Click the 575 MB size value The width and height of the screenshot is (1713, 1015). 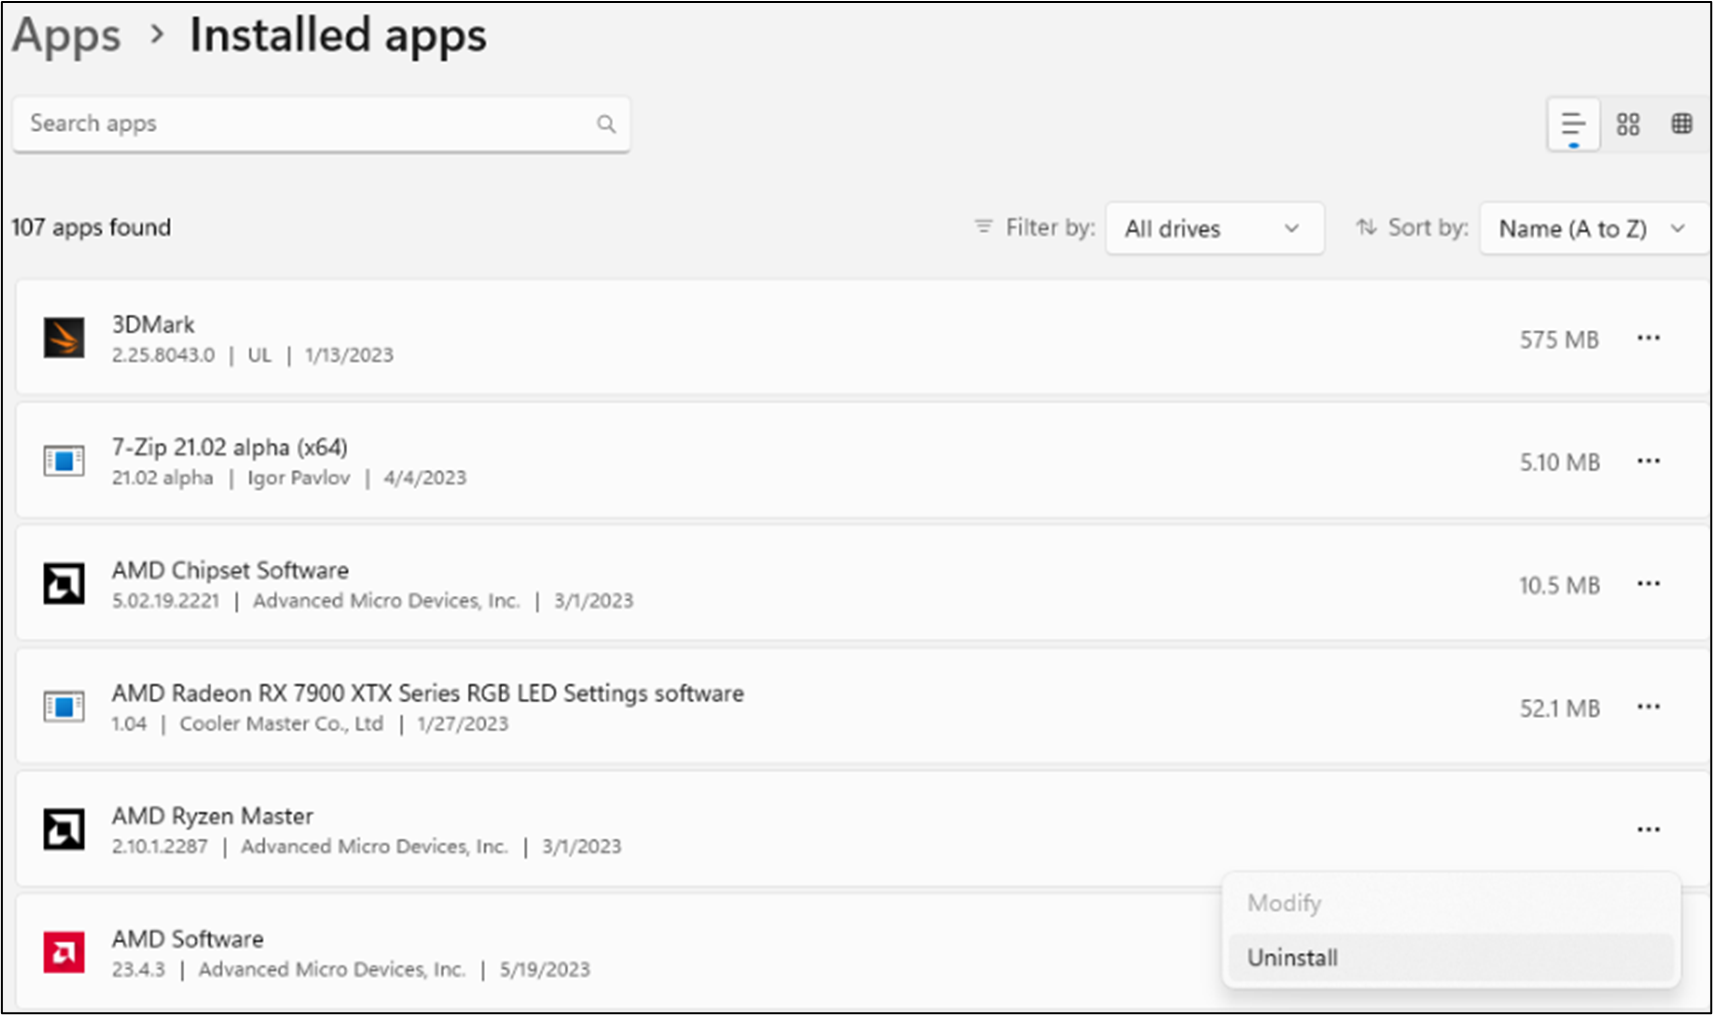tap(1559, 340)
